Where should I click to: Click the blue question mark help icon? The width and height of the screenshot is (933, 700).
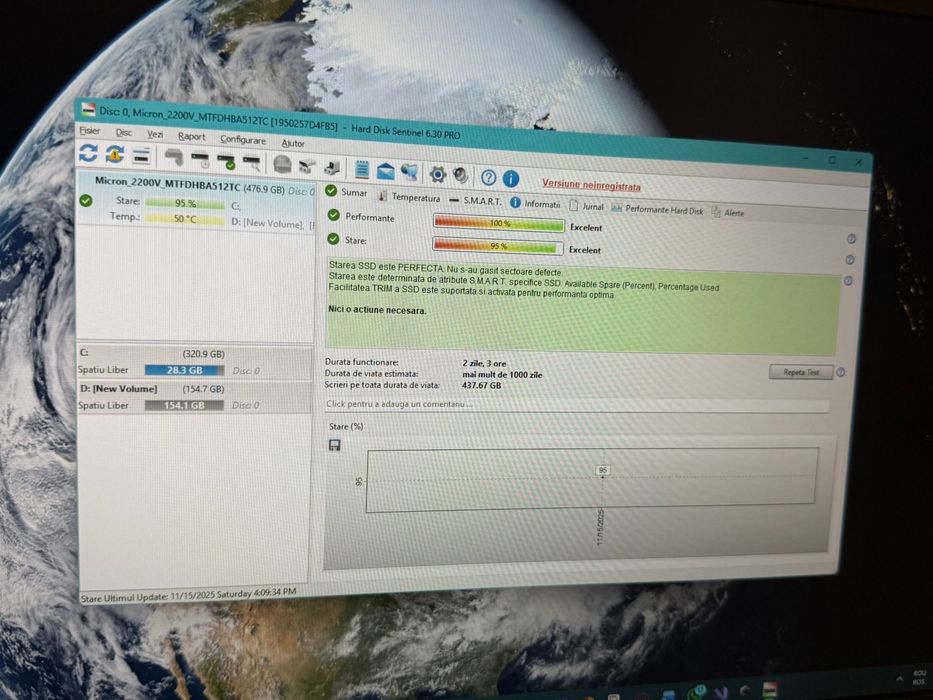pos(489,177)
